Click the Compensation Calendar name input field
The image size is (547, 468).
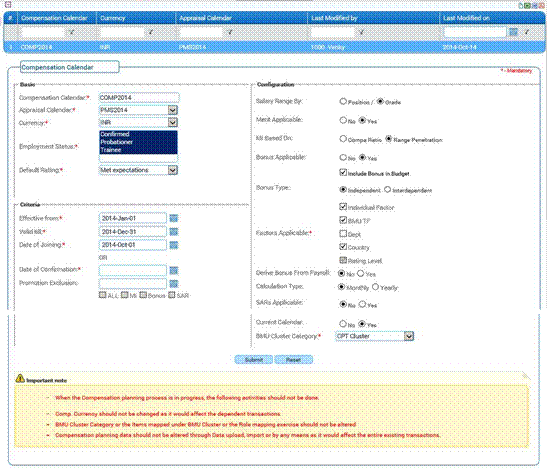pos(139,98)
